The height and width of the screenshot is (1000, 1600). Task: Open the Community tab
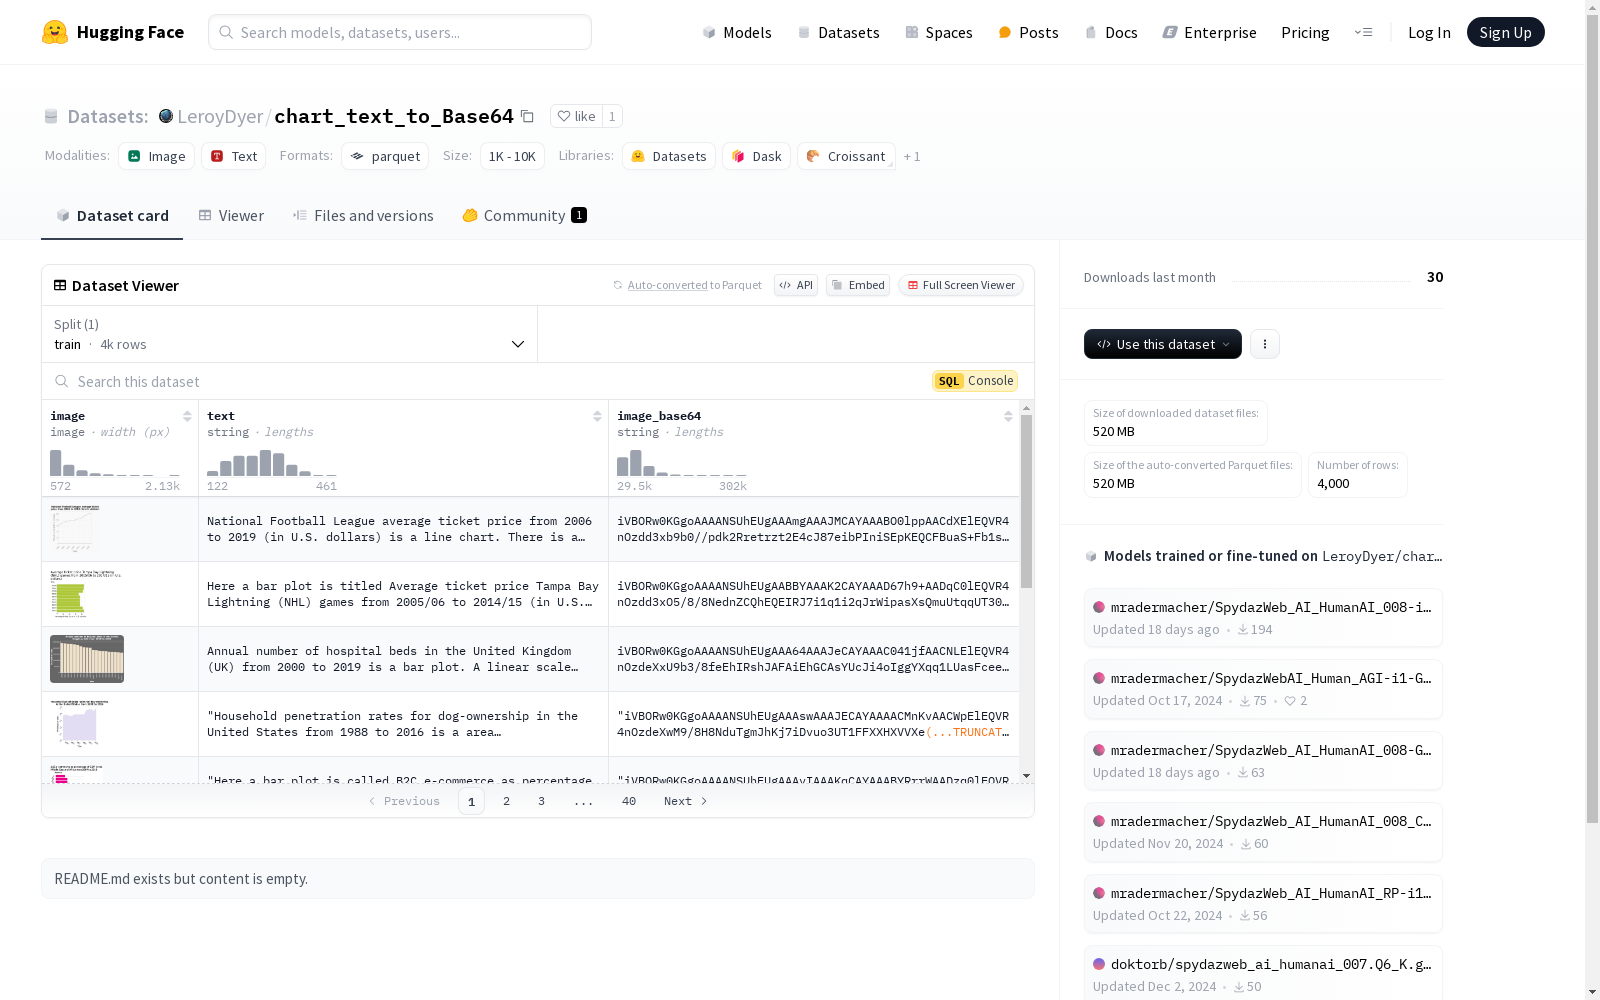[524, 215]
